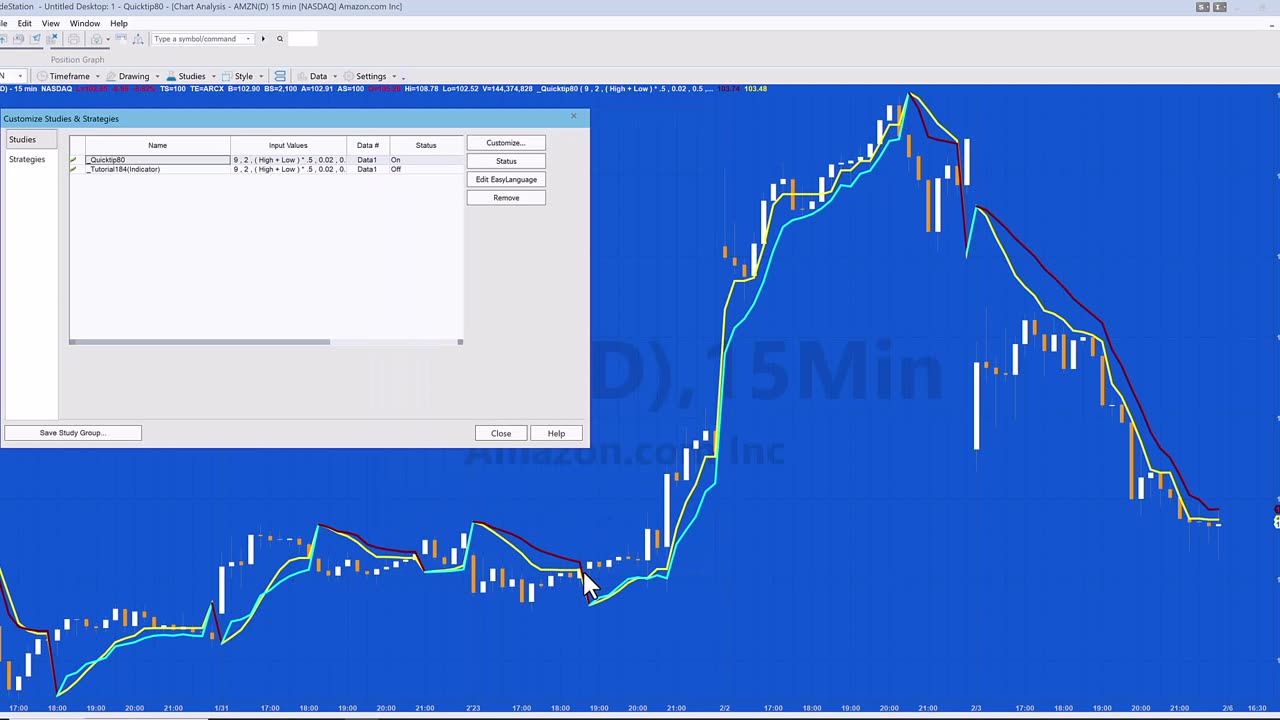The width and height of the screenshot is (1280, 720).
Task: Select the _Quicktip80 study row
Action: pyautogui.click(x=266, y=160)
